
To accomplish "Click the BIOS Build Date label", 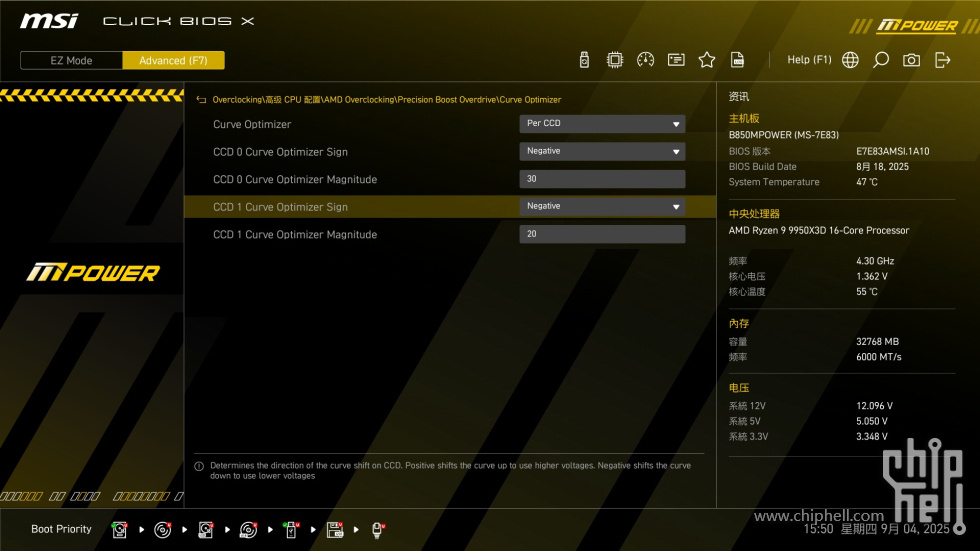I will click(x=762, y=167).
